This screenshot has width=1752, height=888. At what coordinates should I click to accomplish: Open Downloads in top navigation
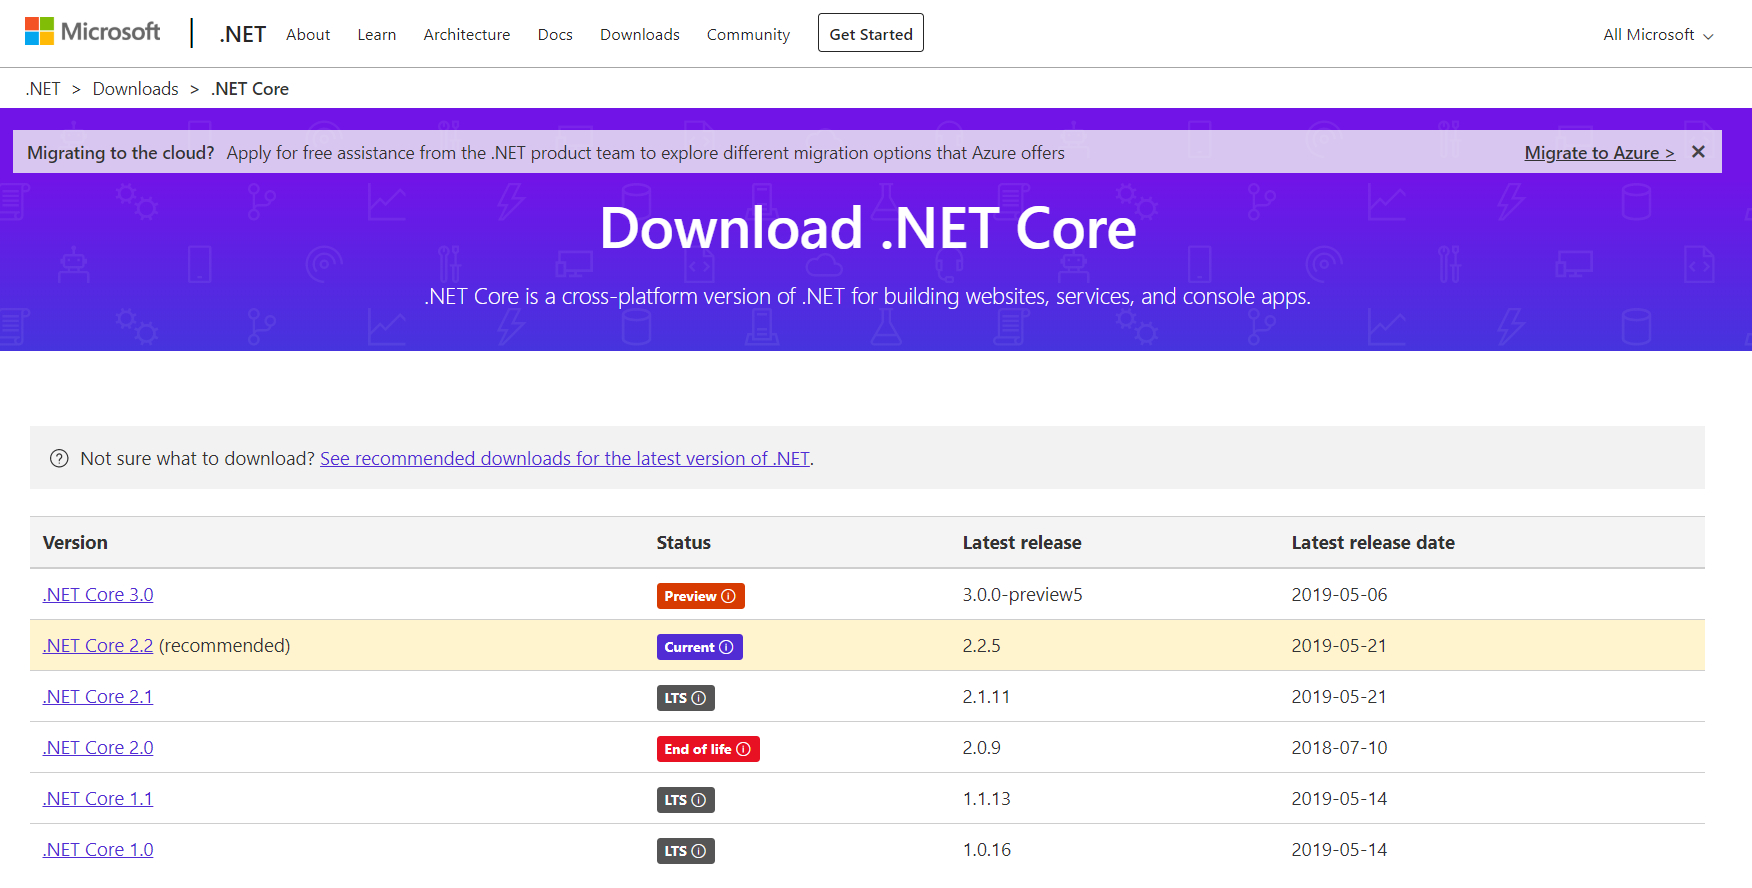[x=640, y=34]
